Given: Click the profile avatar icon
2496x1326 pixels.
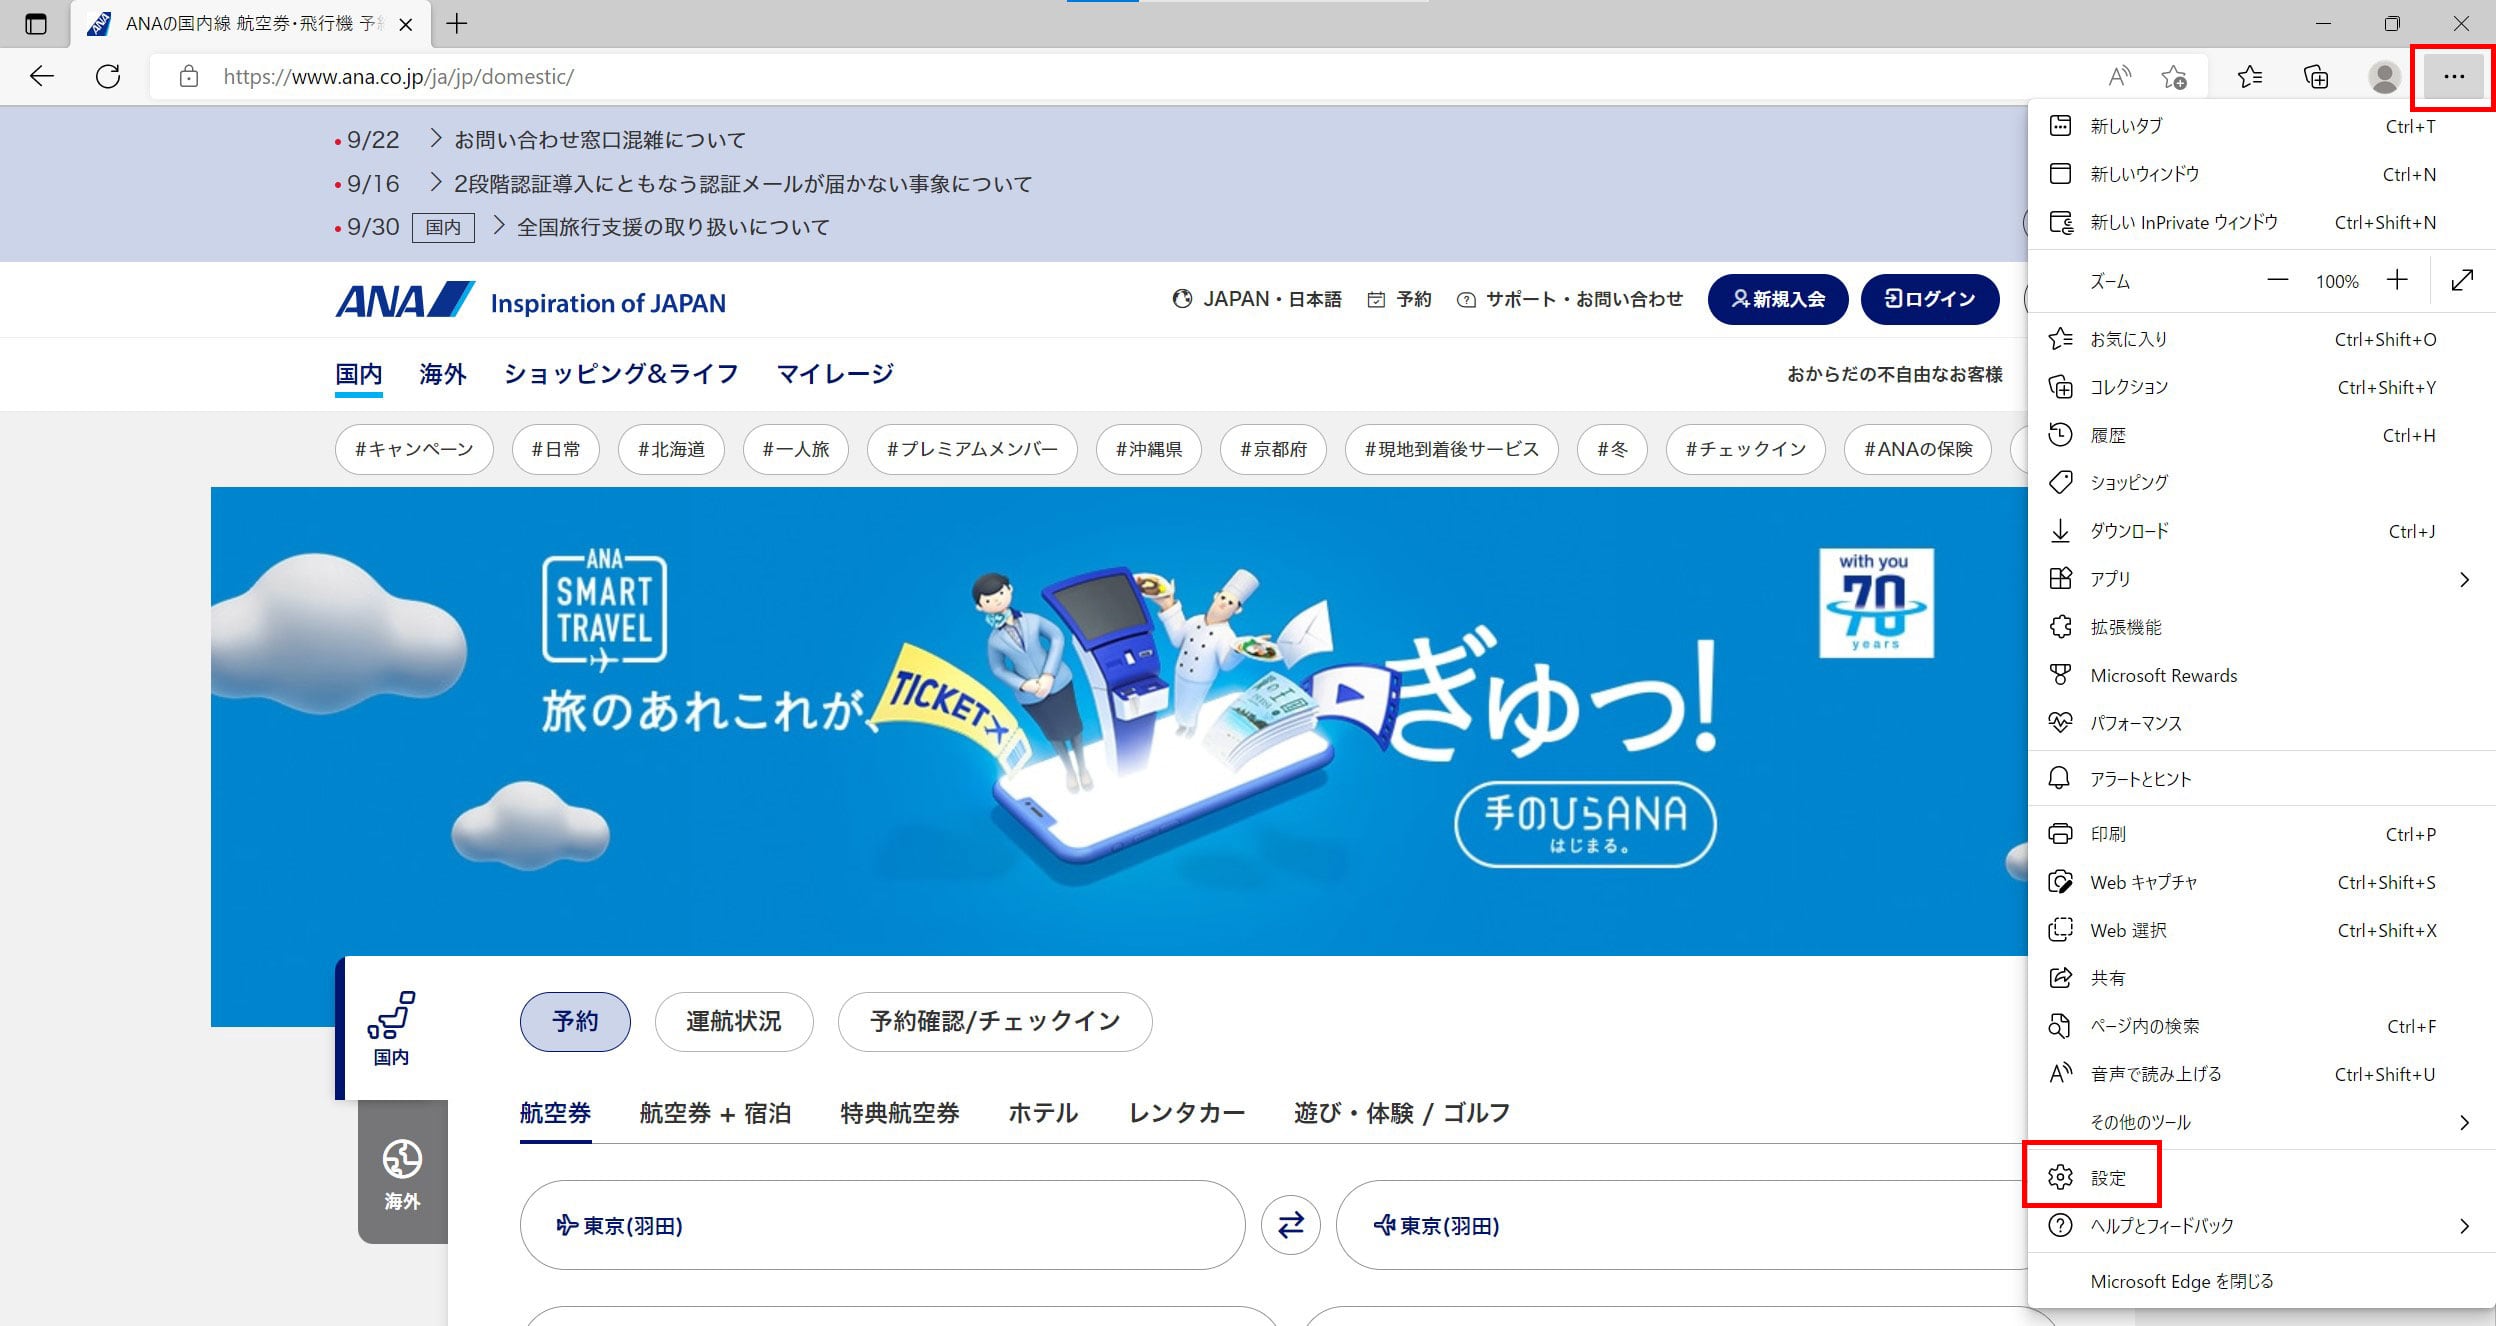Looking at the screenshot, I should coord(2384,76).
